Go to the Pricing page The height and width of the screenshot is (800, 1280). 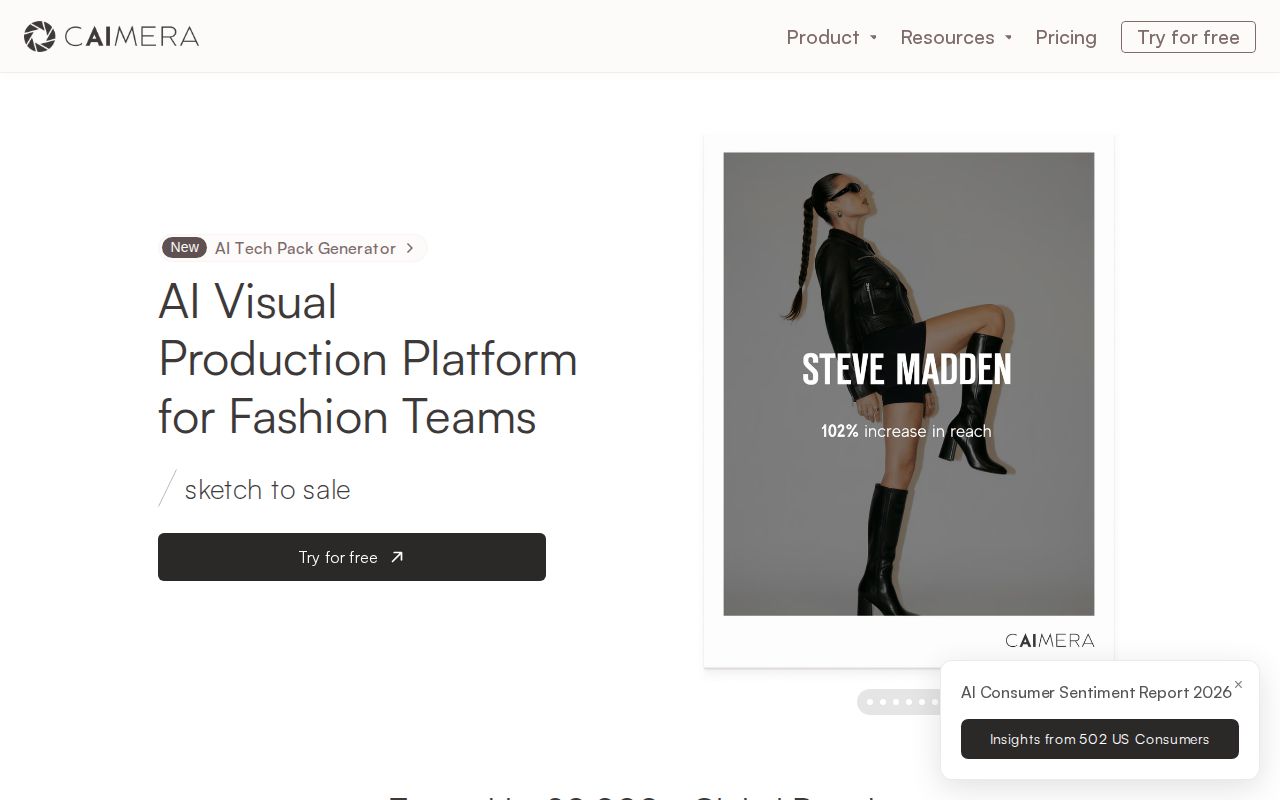pos(1066,37)
